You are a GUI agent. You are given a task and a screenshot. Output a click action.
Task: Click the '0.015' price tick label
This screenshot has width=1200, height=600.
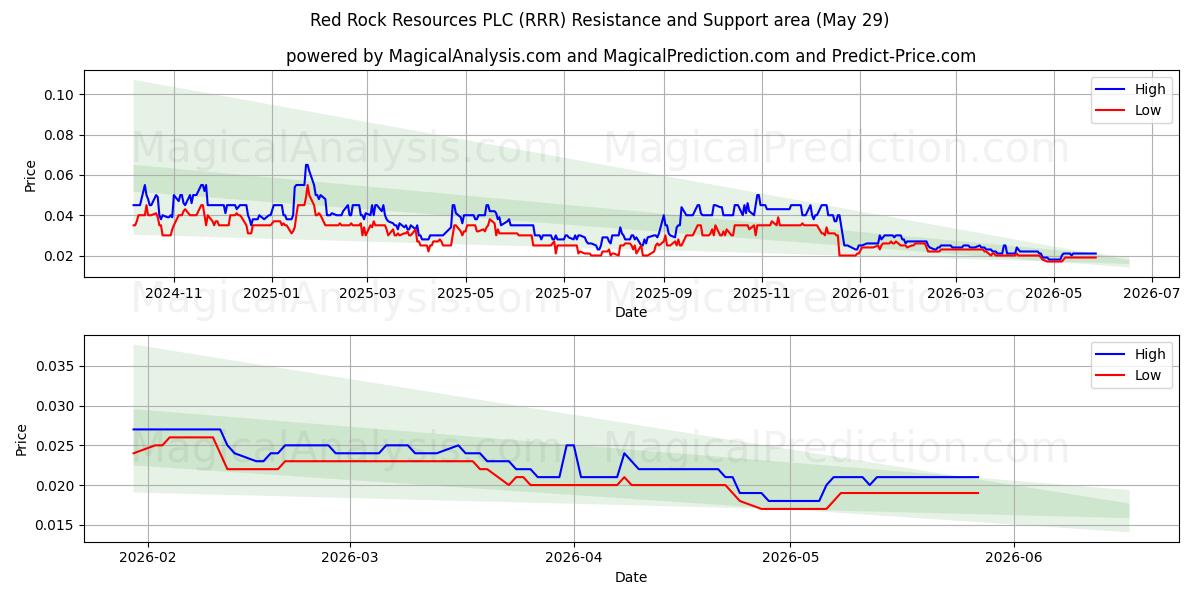[57, 526]
